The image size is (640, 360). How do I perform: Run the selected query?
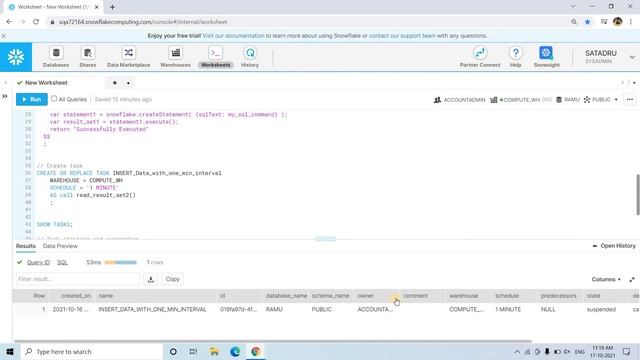[32, 99]
